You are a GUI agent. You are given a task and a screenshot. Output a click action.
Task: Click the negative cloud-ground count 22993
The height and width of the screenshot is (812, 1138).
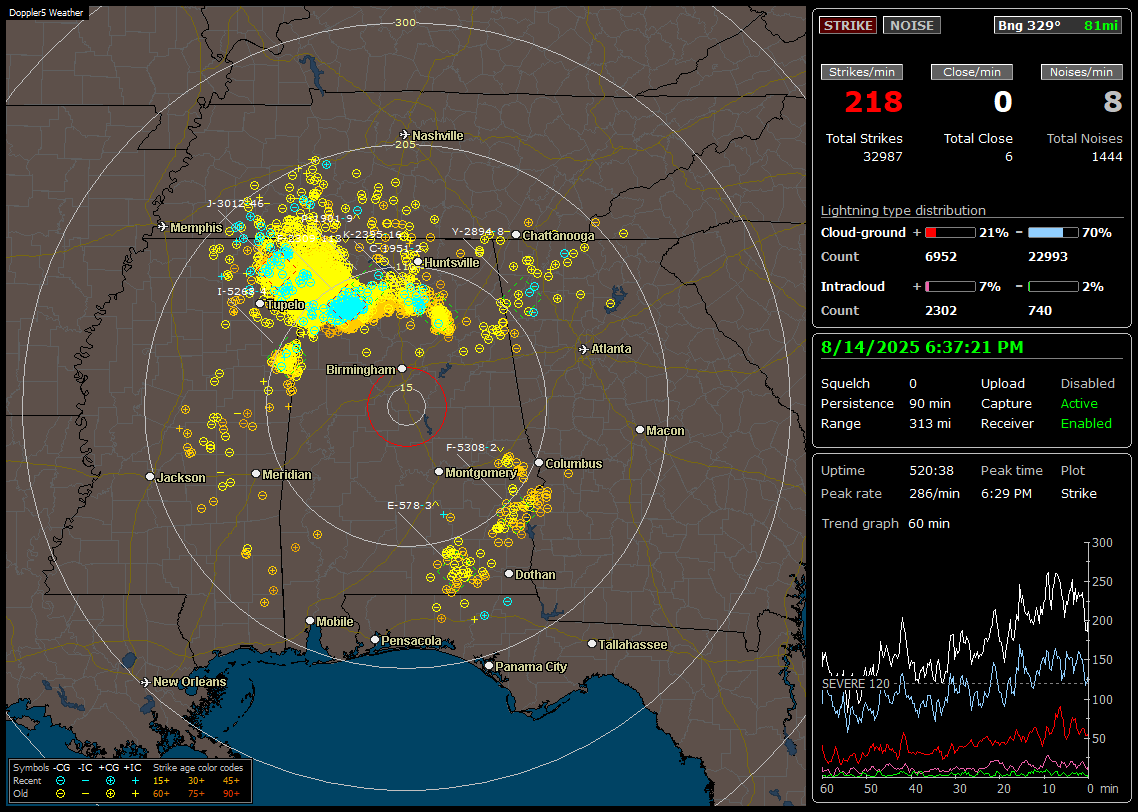[x=1048, y=257]
